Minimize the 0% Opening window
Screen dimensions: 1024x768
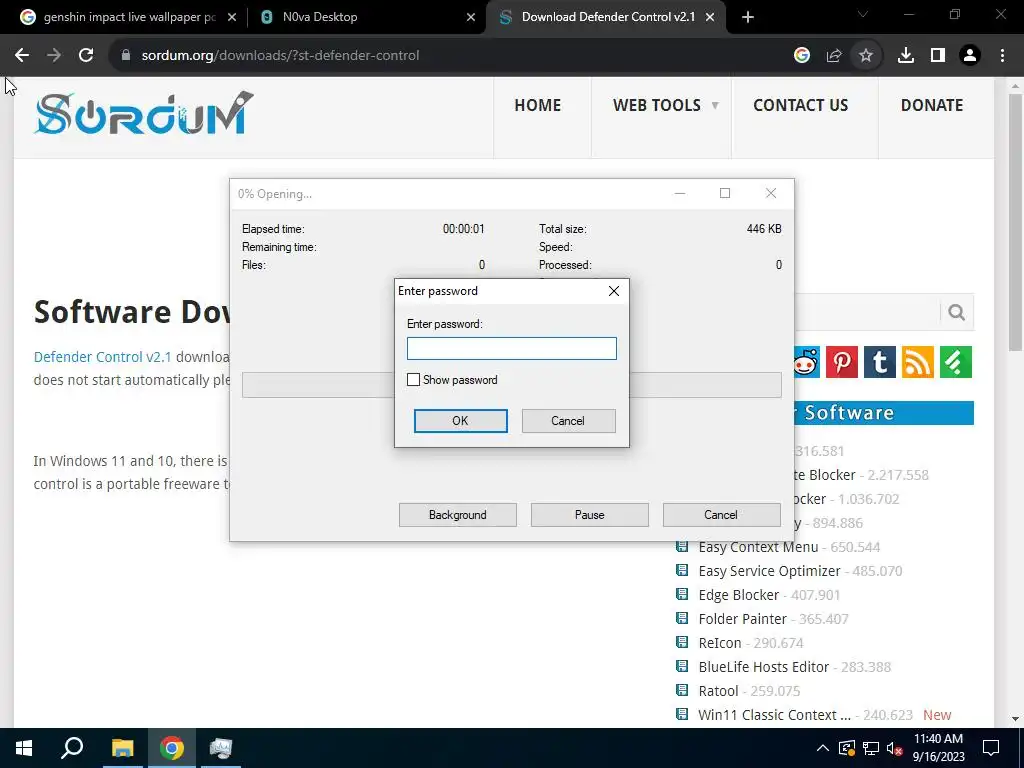coord(680,193)
